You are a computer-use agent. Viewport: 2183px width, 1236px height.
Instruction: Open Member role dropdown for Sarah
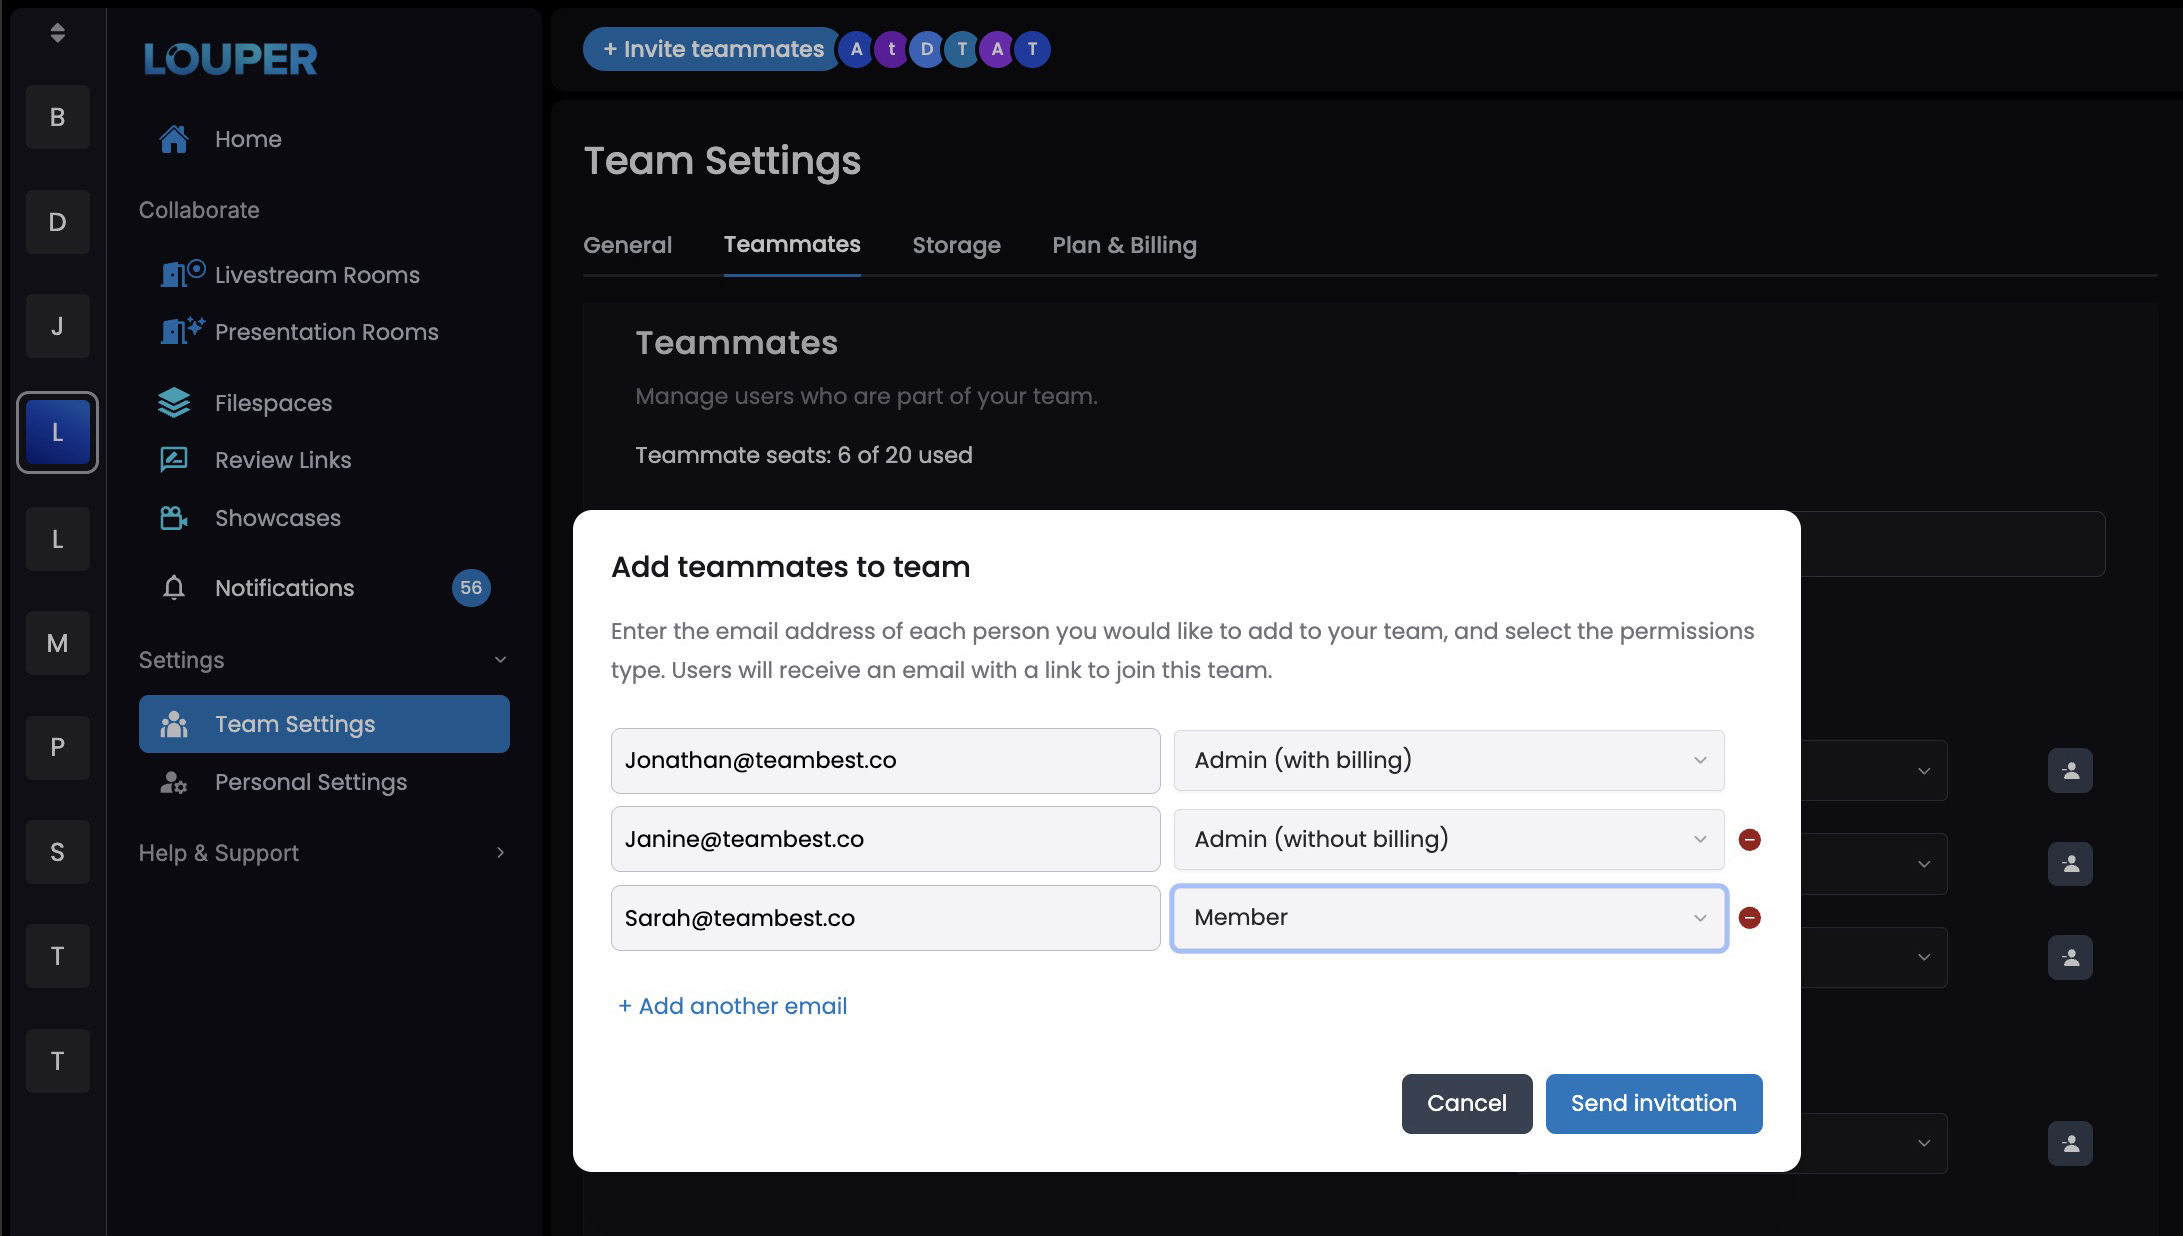point(1448,918)
